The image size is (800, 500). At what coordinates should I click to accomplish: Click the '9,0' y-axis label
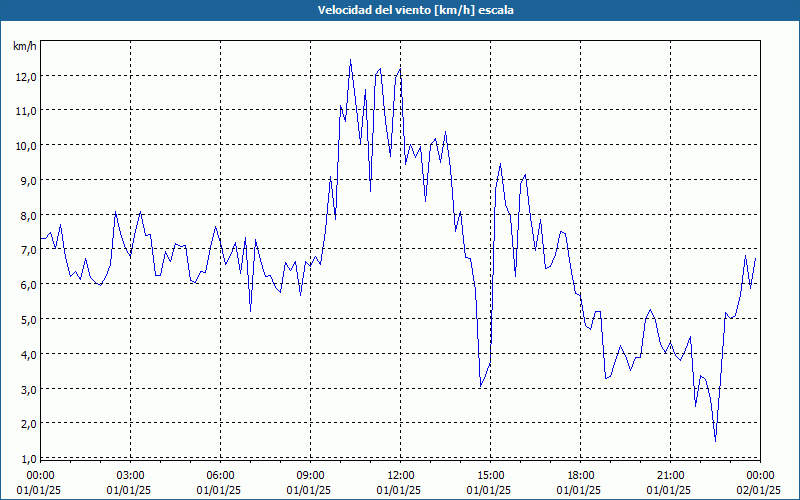tap(28, 181)
